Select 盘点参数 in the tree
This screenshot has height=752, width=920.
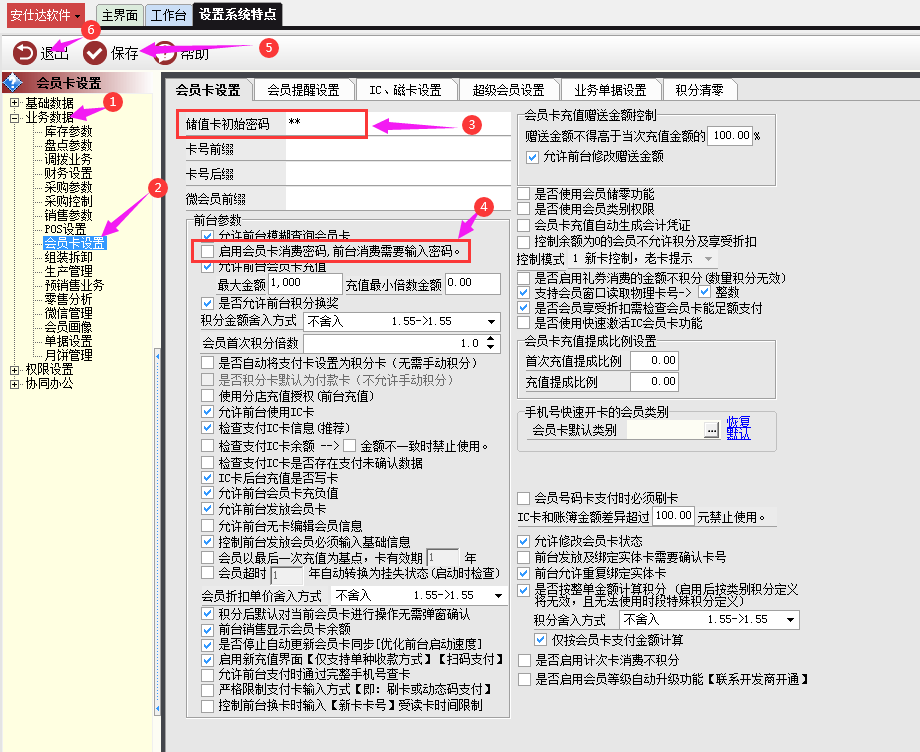(69, 145)
